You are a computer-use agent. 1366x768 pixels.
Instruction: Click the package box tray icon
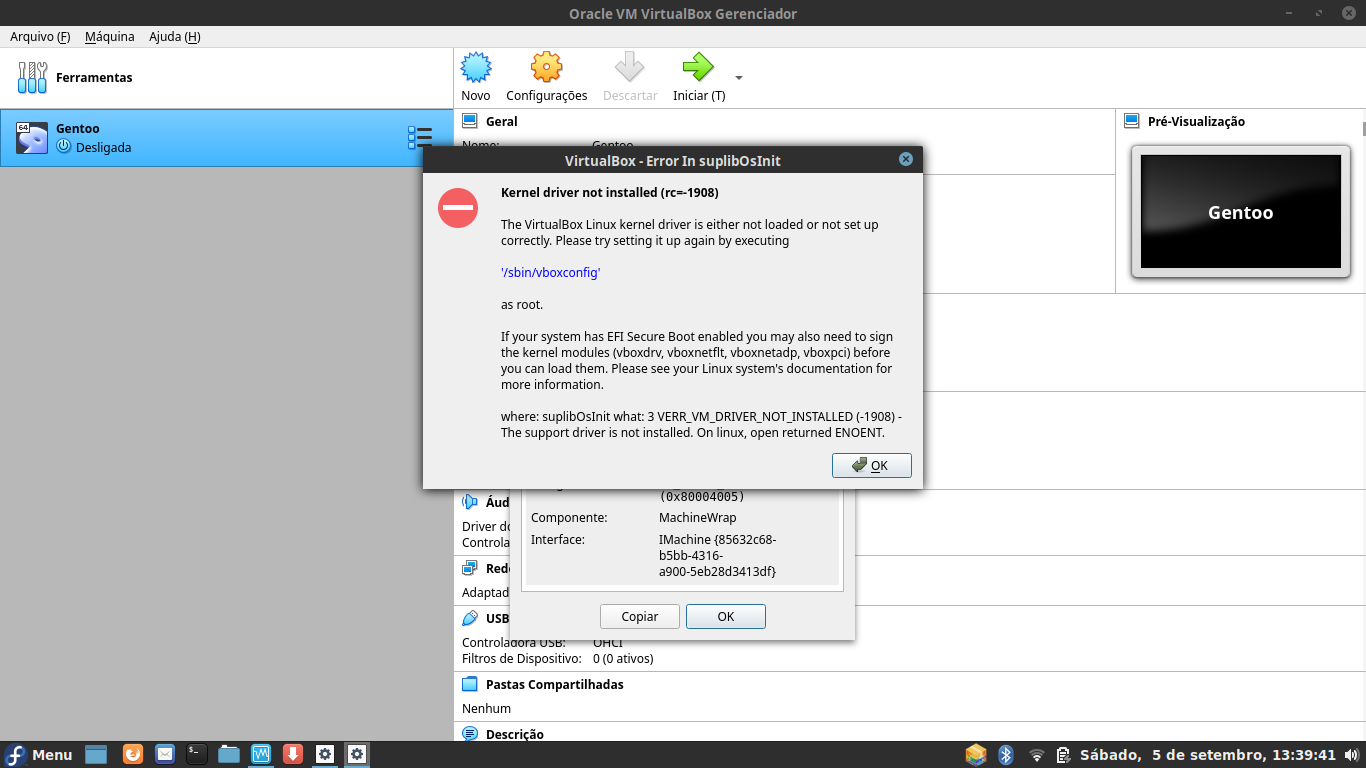point(976,754)
